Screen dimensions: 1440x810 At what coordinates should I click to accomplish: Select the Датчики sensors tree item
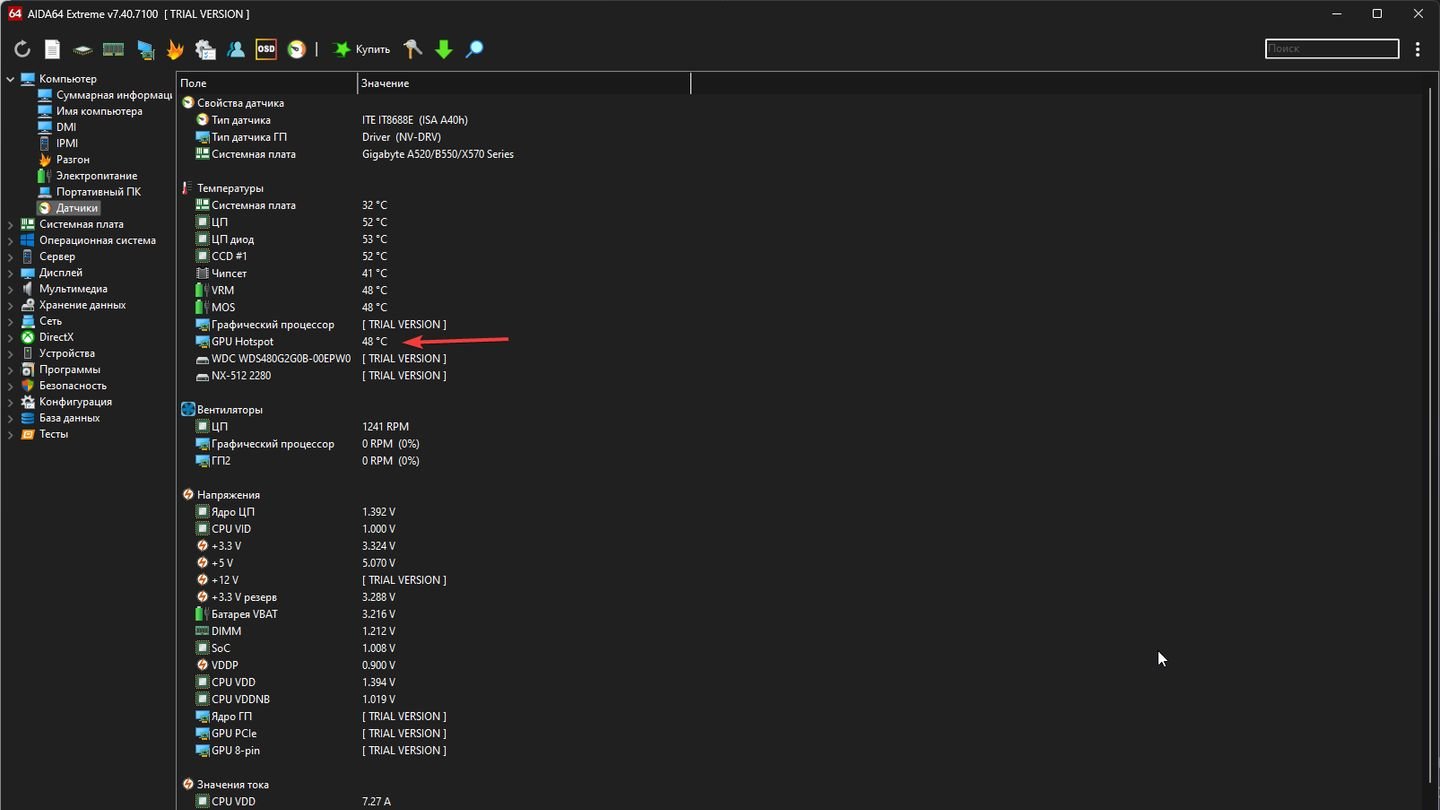pos(68,208)
